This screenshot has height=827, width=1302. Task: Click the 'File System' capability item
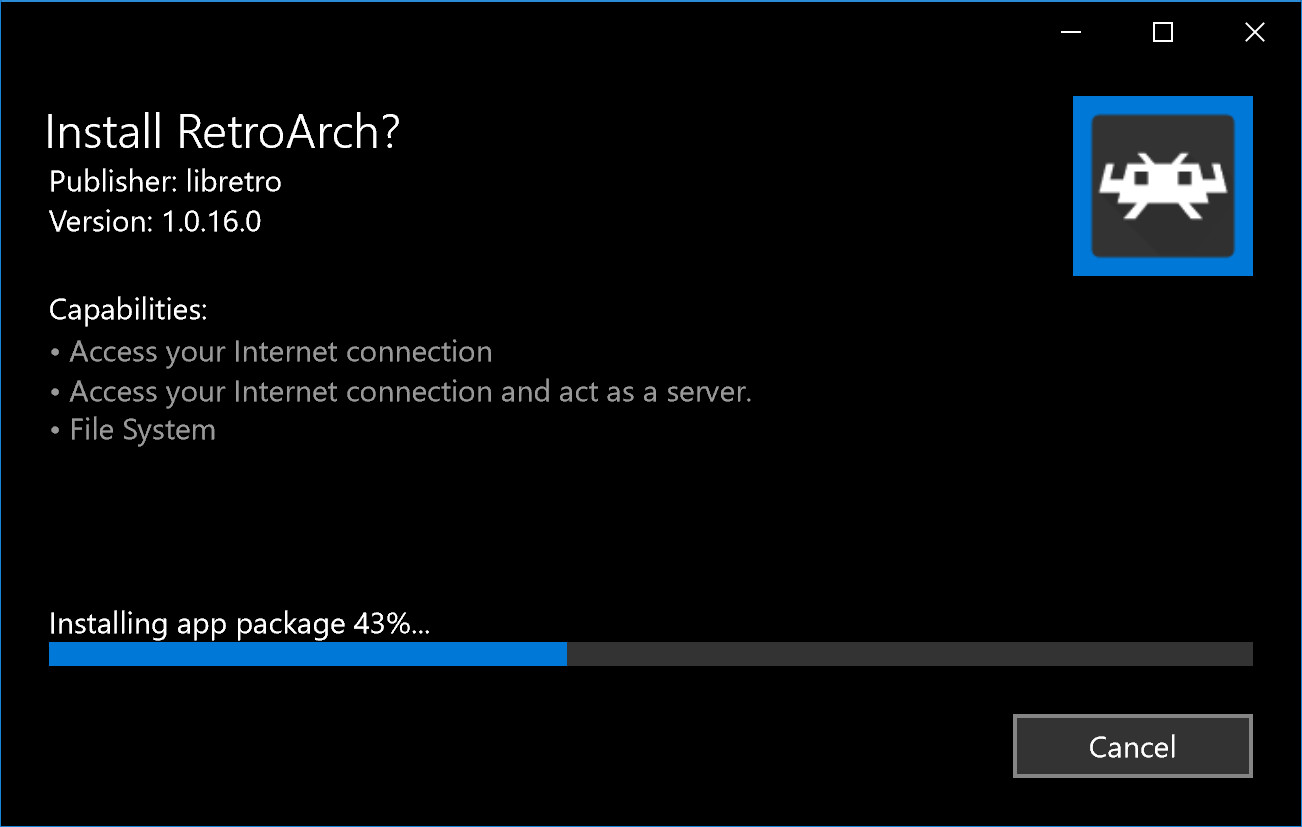click(142, 429)
